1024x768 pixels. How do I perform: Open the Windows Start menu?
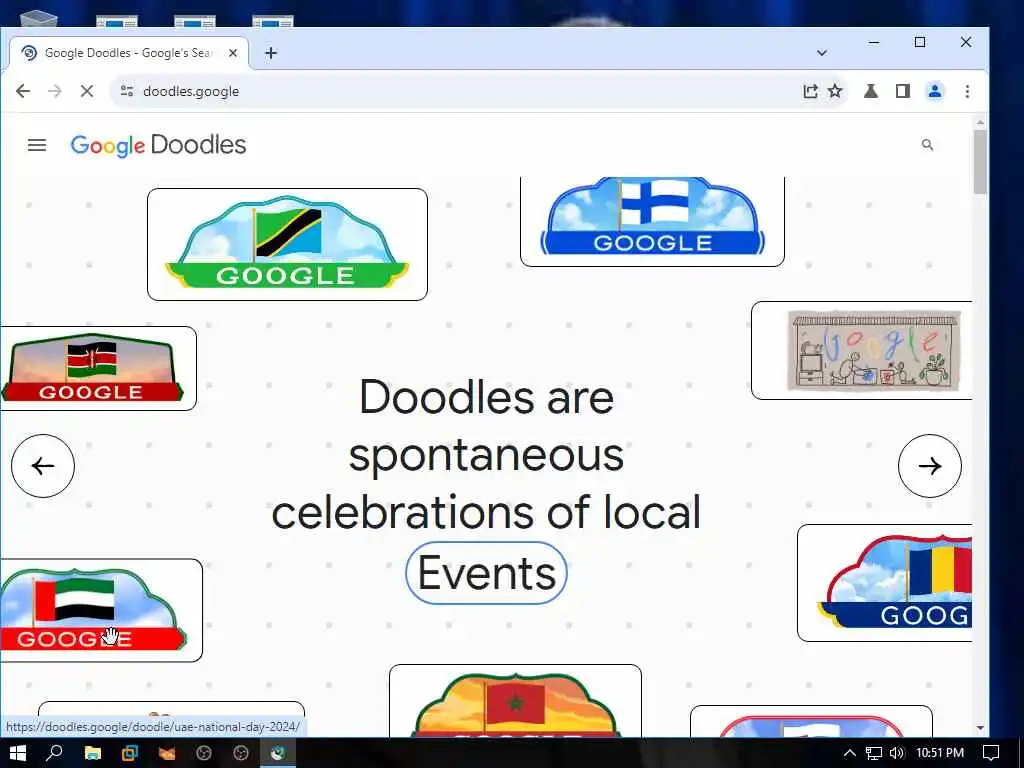[18, 753]
